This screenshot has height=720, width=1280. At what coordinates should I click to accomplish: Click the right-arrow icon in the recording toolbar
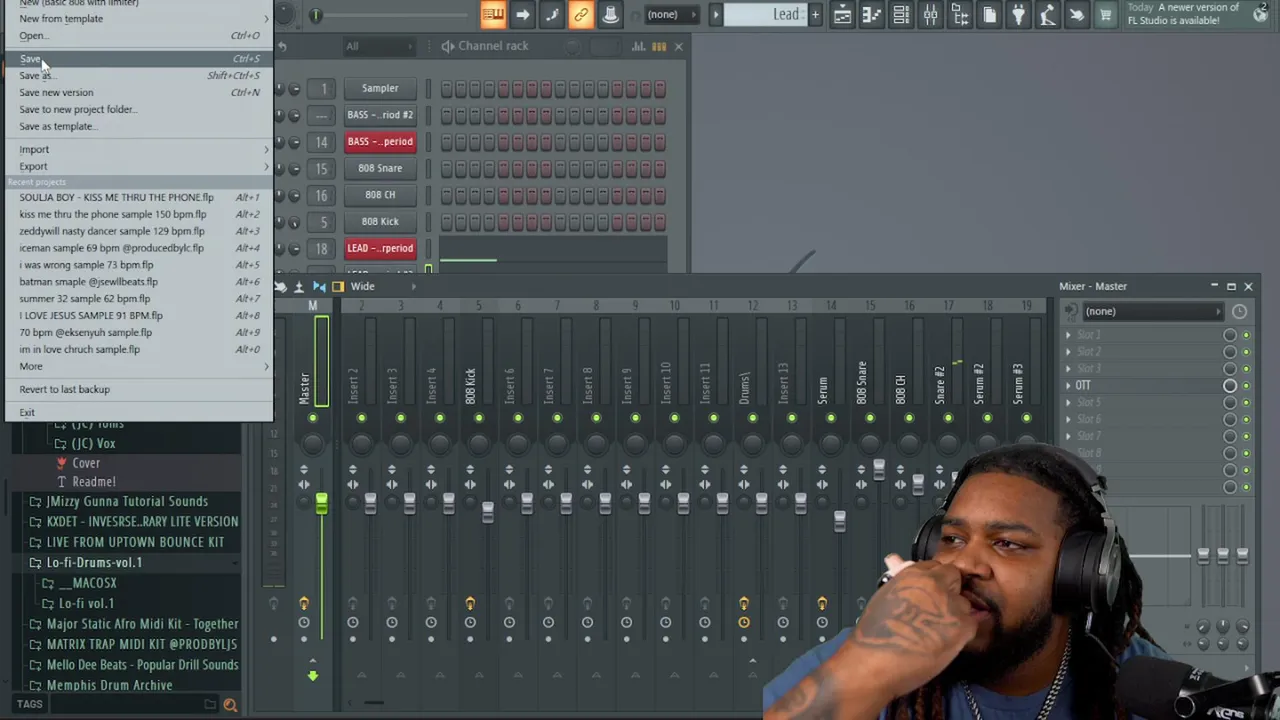(522, 14)
